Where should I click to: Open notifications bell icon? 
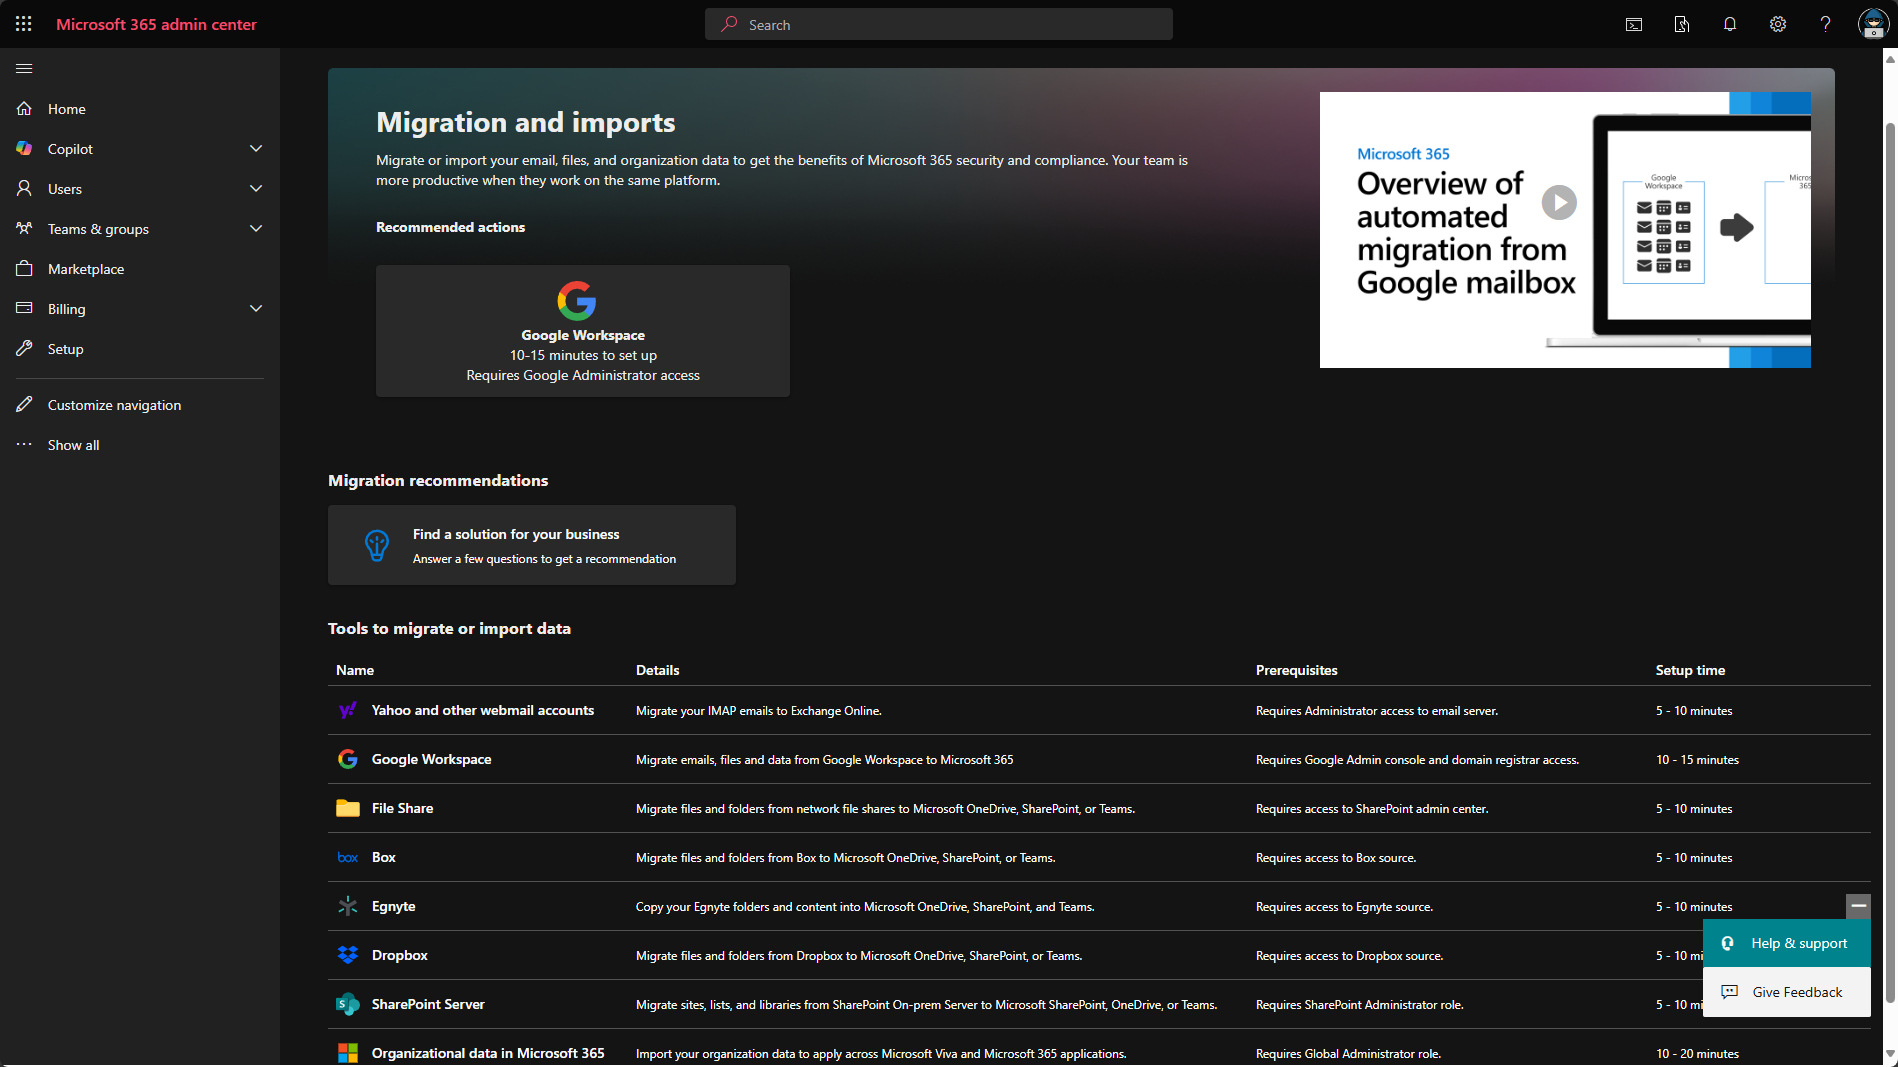pos(1730,24)
